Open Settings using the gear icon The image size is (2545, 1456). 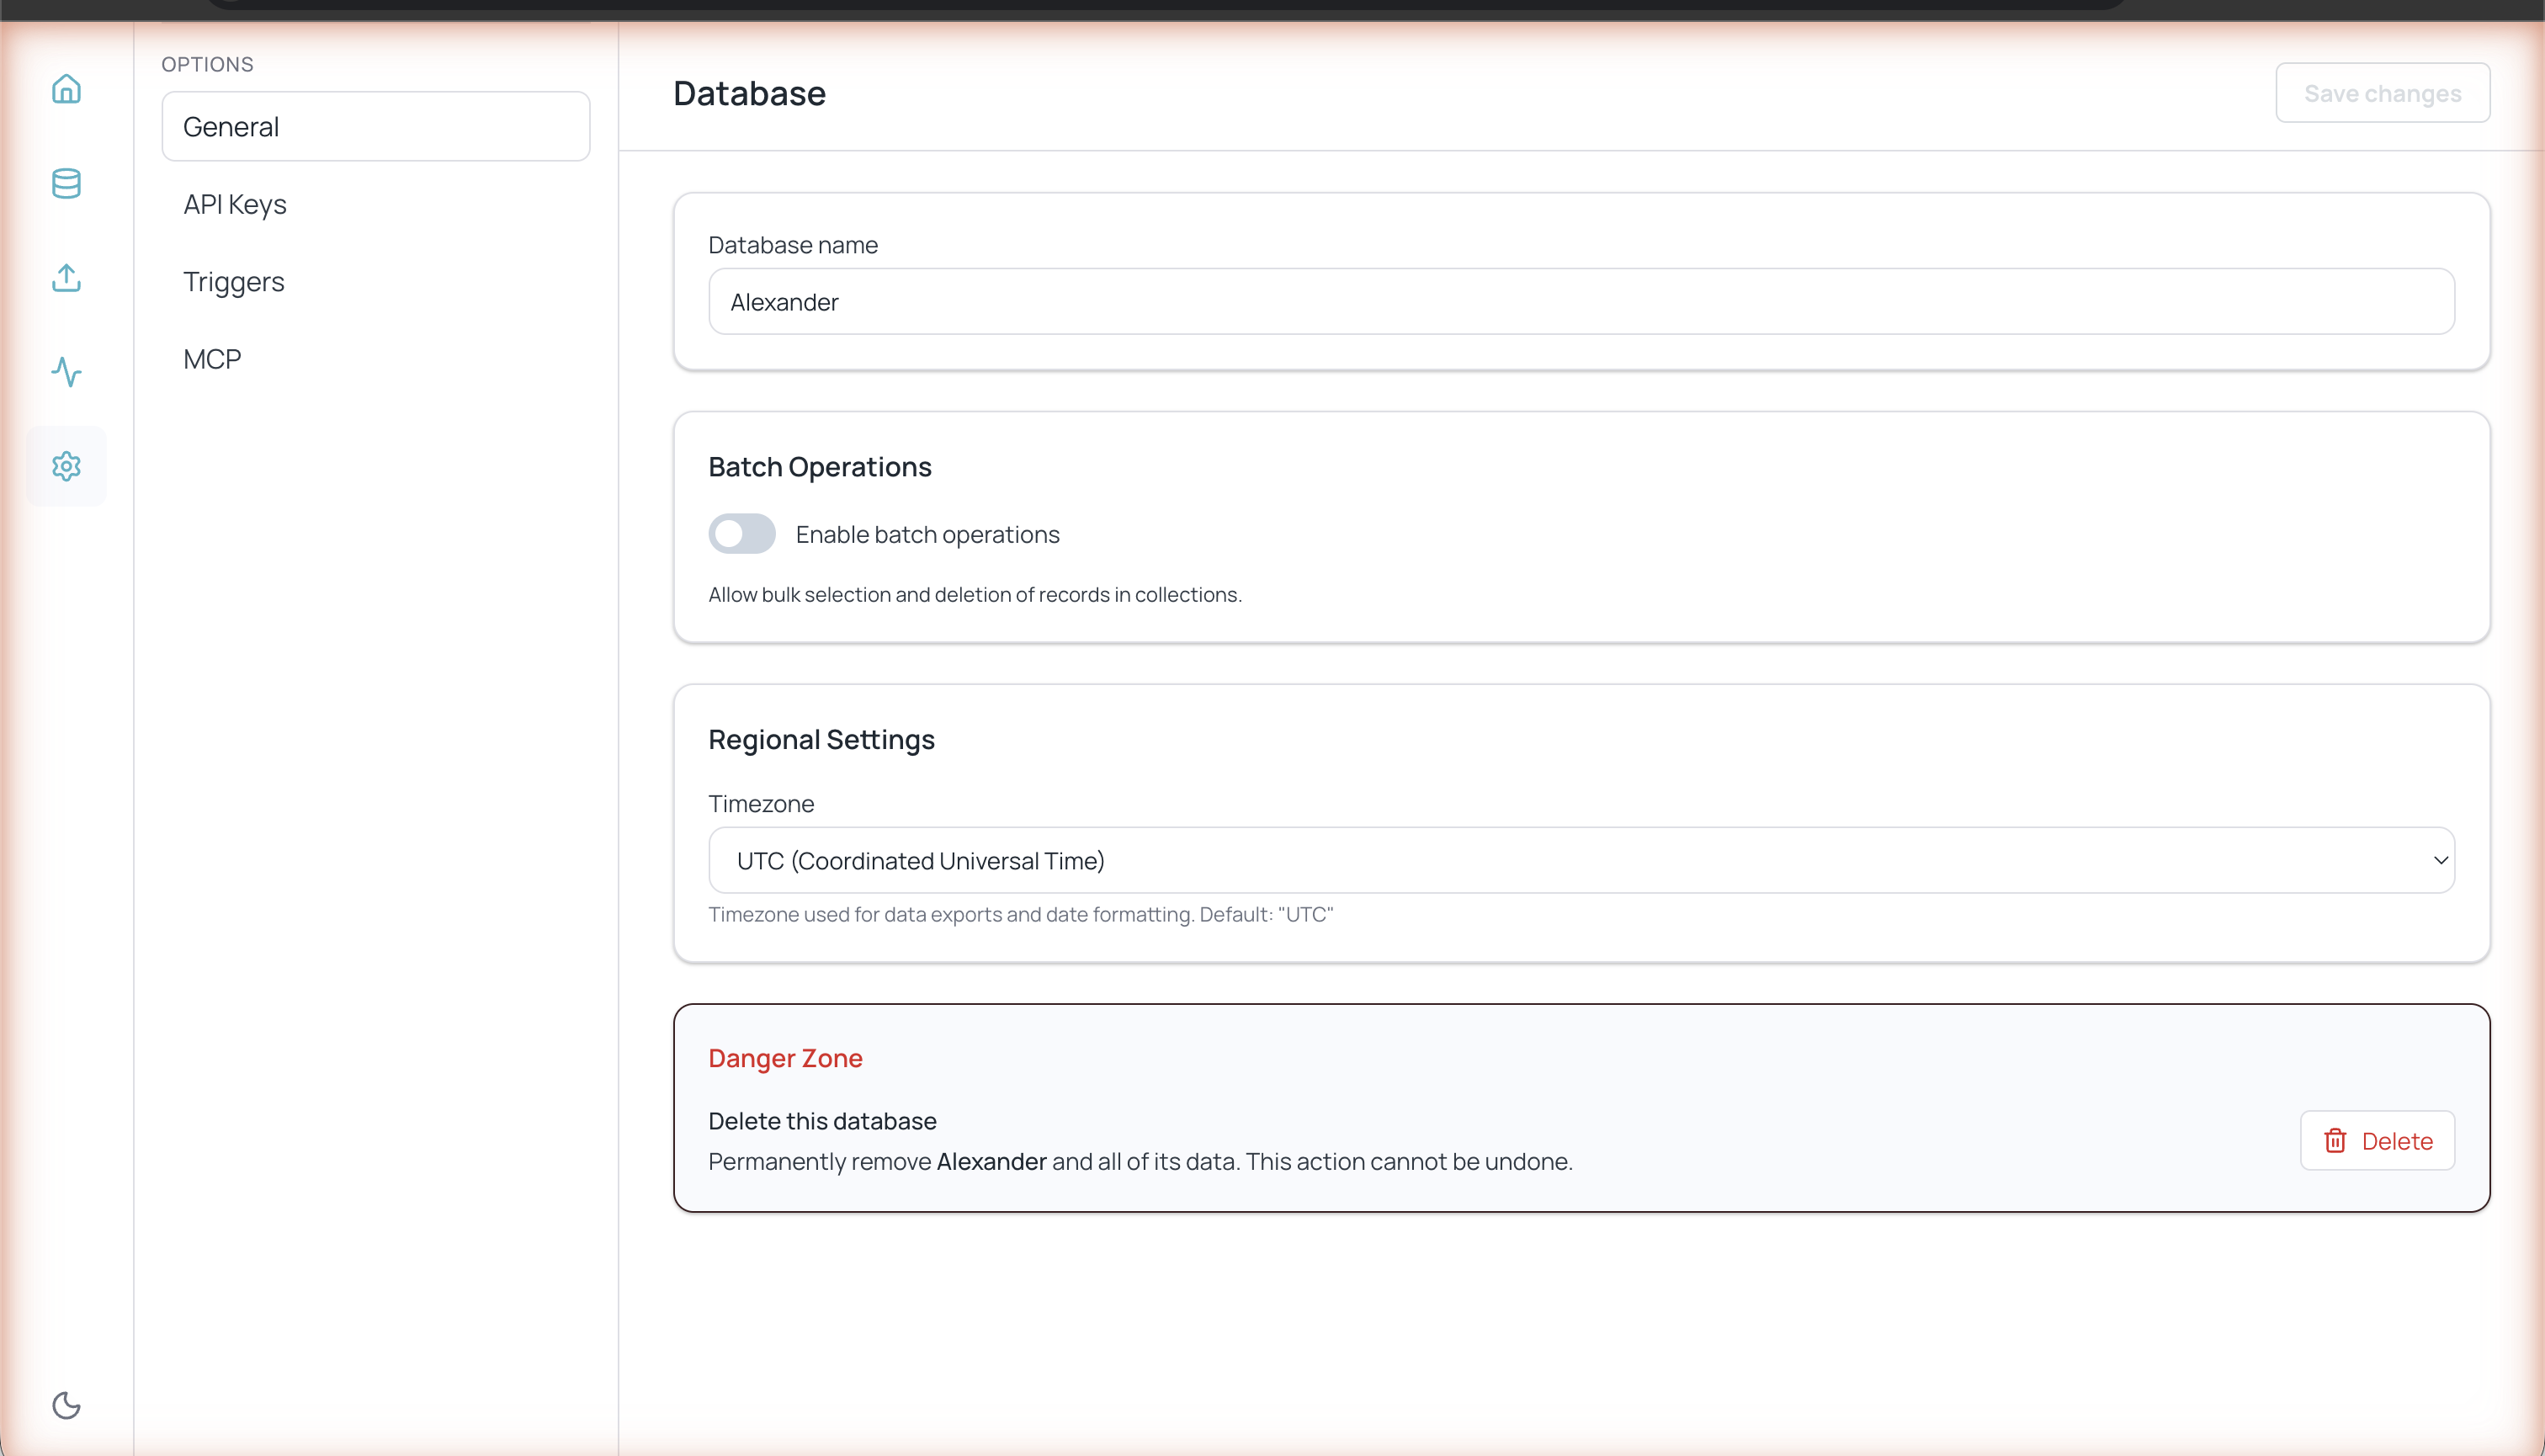pyautogui.click(x=66, y=466)
